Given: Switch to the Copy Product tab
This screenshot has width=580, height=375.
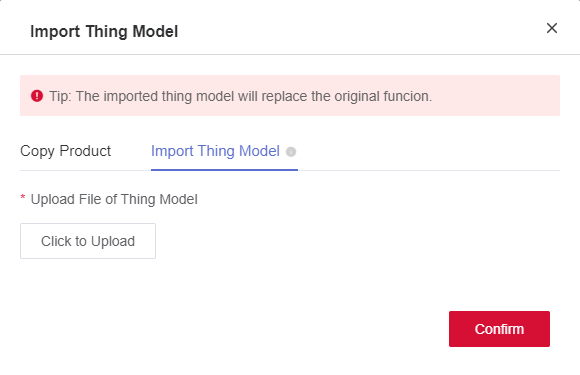Looking at the screenshot, I should point(65,151).
